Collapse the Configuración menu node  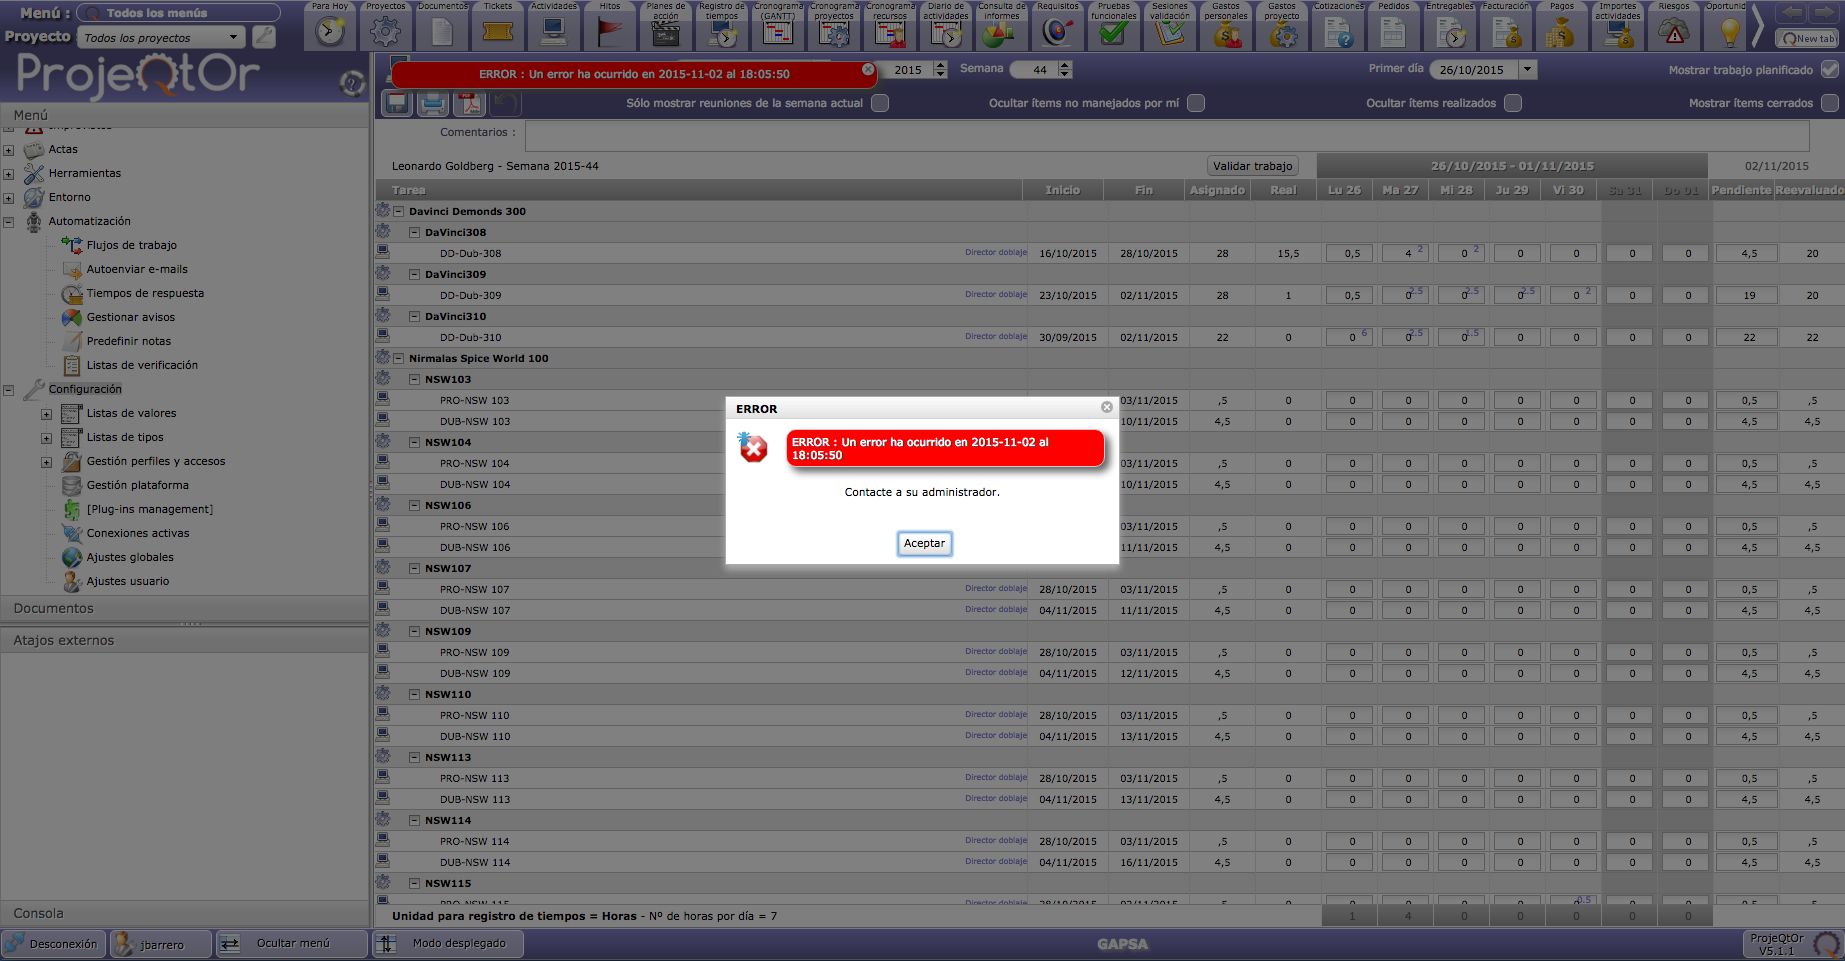click(9, 390)
